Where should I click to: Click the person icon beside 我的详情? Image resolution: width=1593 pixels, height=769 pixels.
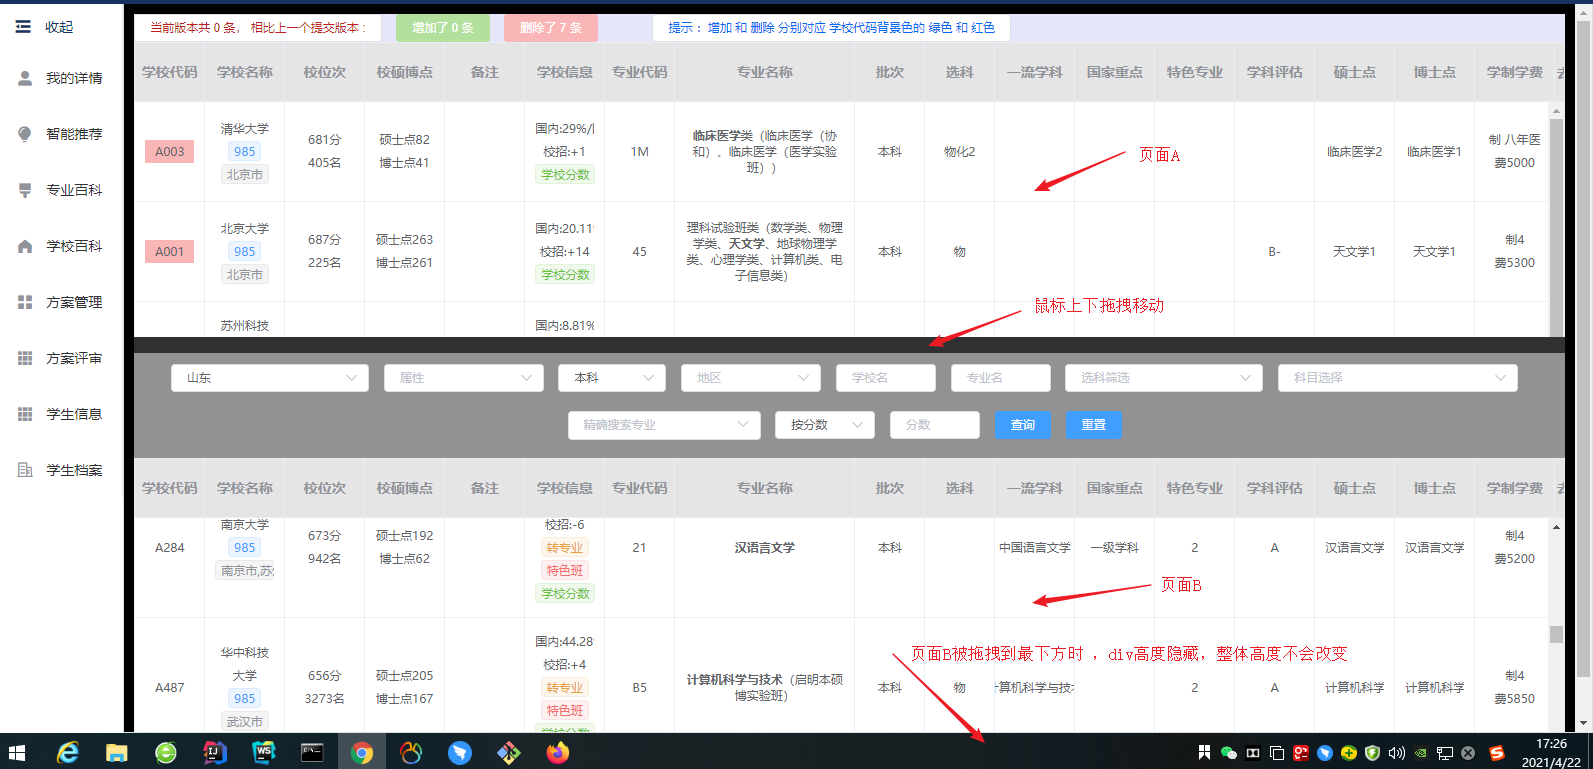point(25,78)
